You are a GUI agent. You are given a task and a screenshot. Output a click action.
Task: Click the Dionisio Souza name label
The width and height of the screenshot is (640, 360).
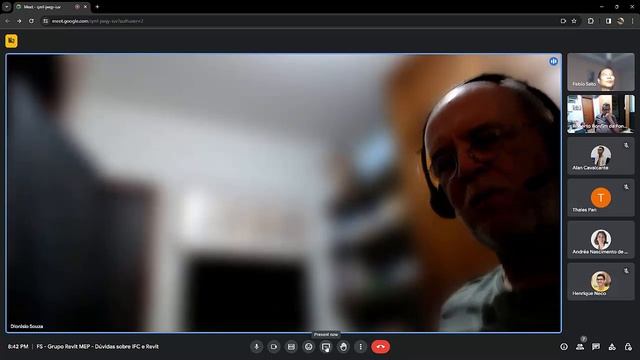coord(27,326)
